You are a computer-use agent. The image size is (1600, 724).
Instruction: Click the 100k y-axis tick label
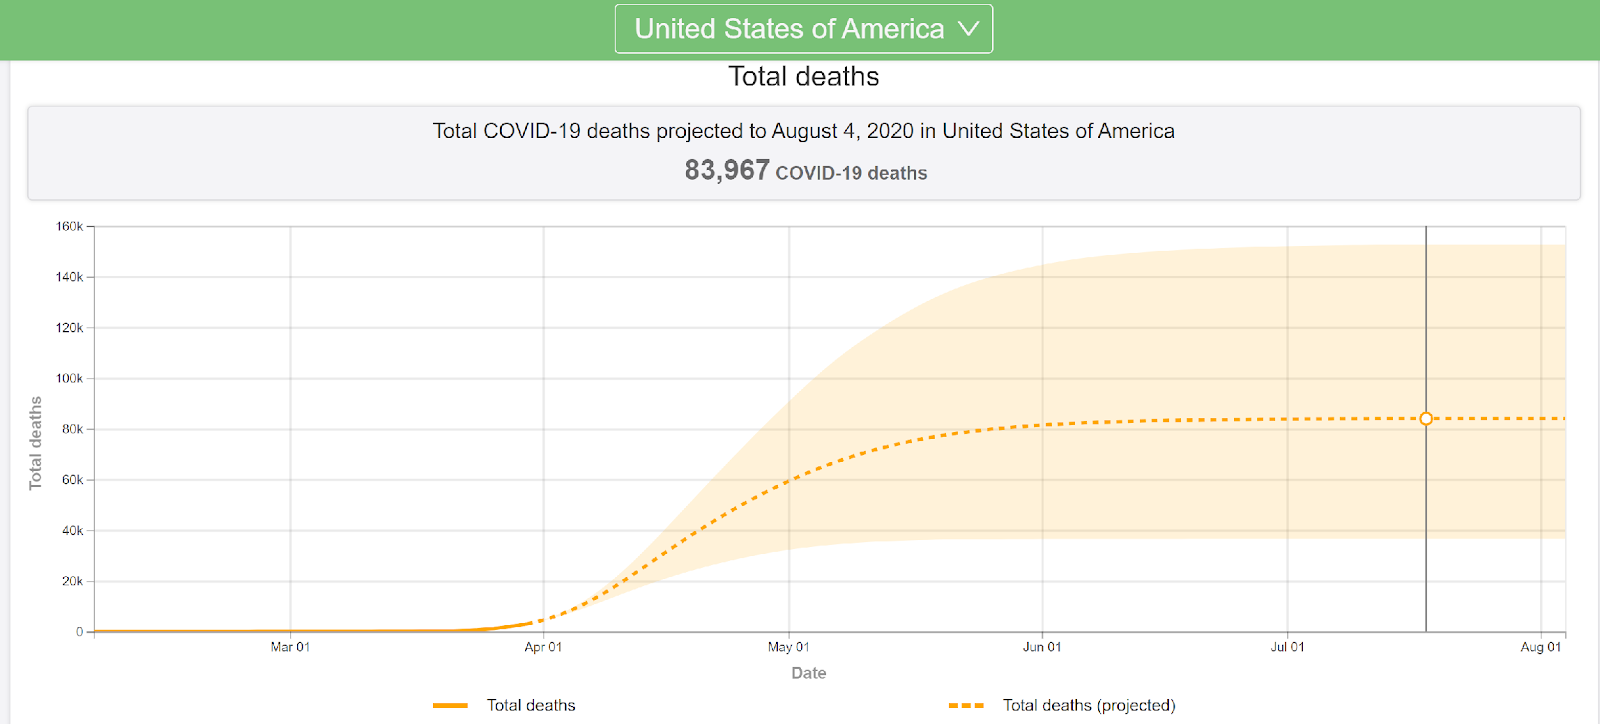(x=70, y=379)
